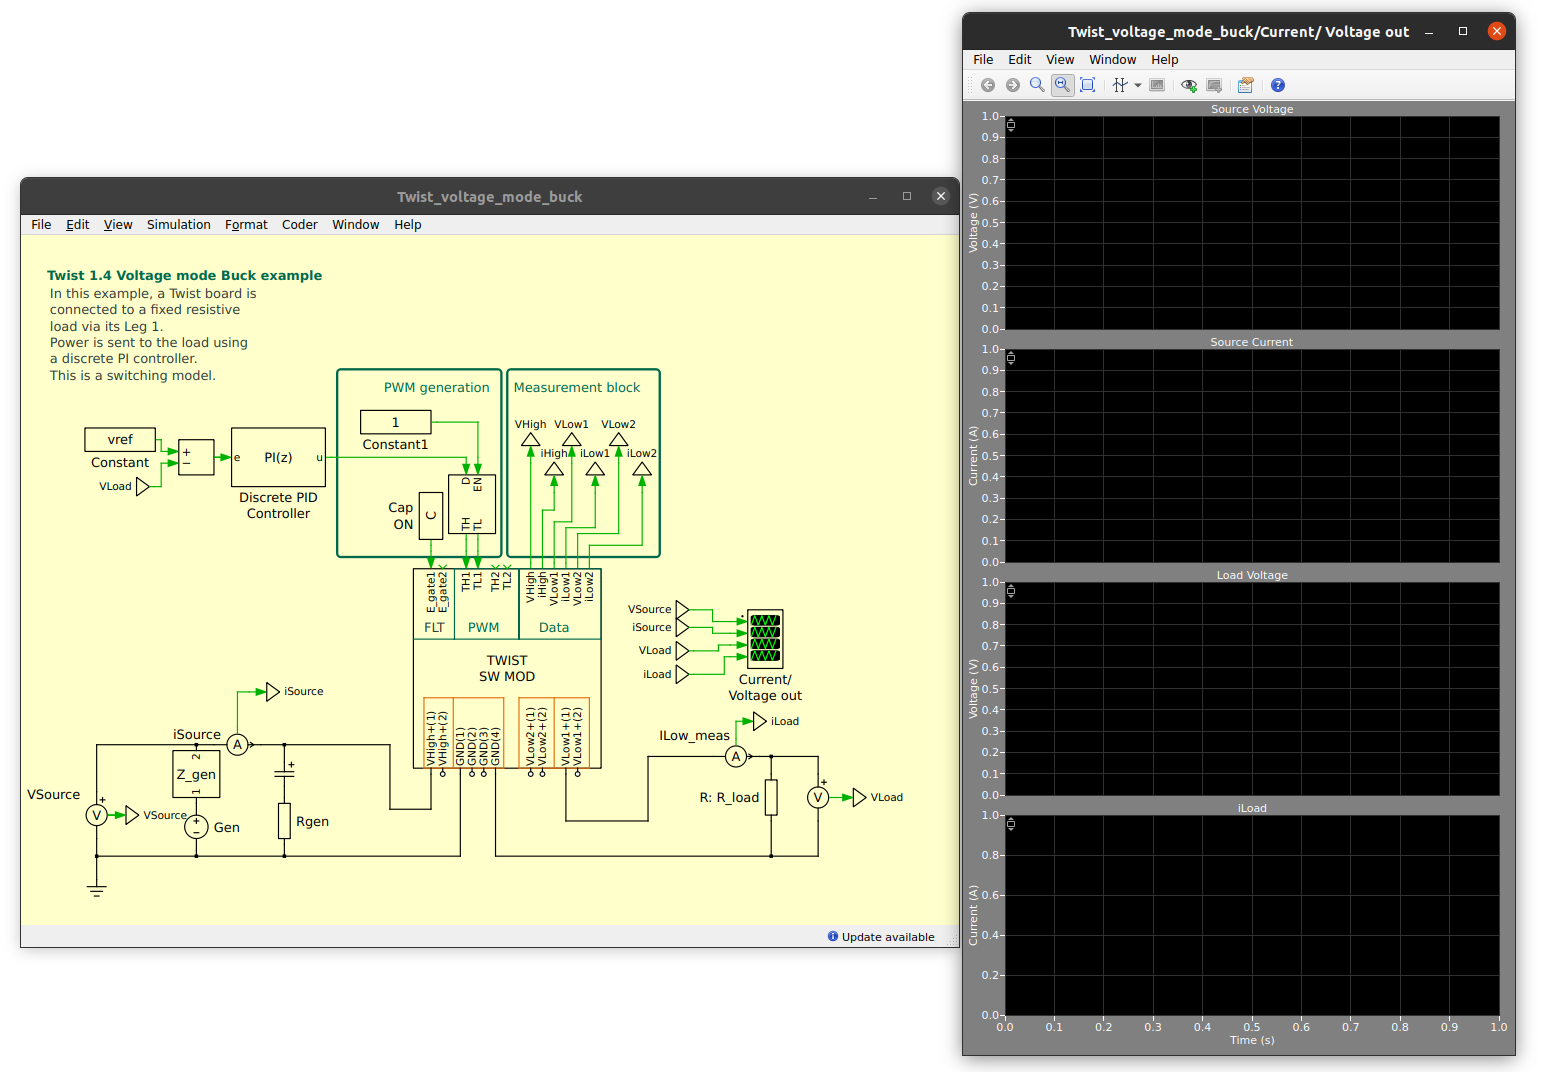Image resolution: width=1553 pixels, height=1072 pixels.
Task: Select the Cap ON block labeled C
Action: (x=431, y=516)
